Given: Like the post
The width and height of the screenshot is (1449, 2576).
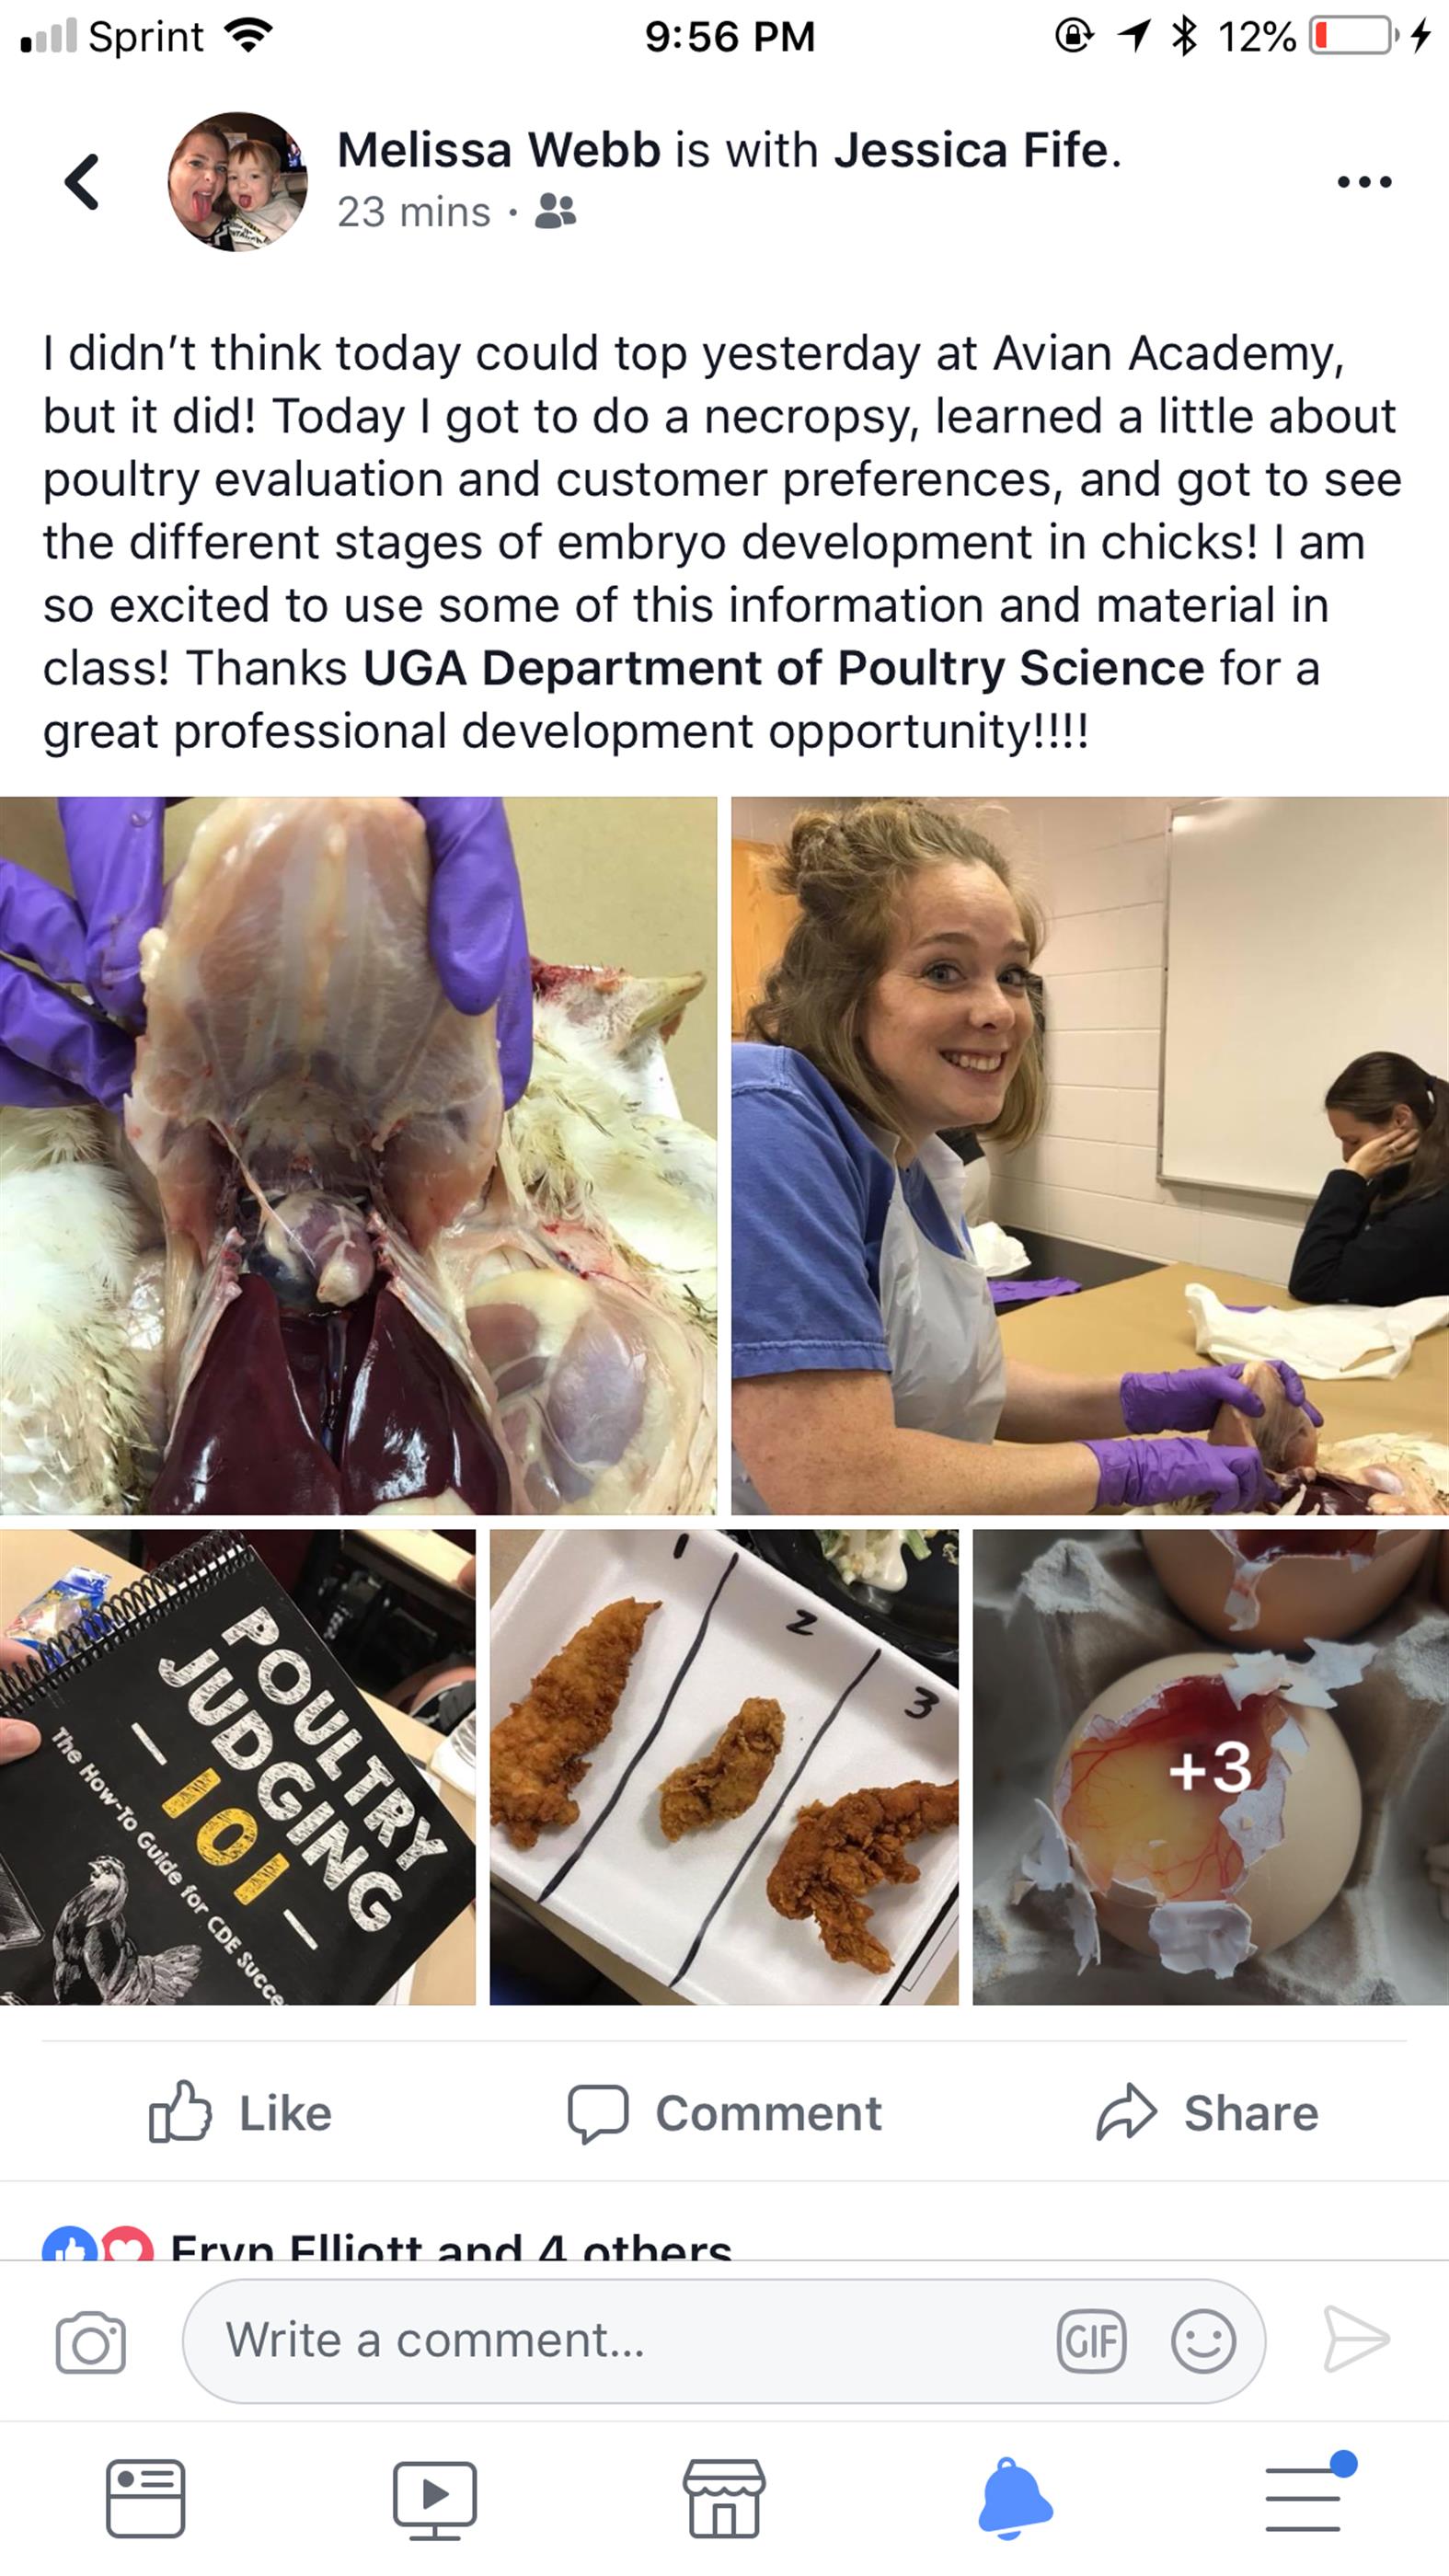Looking at the screenshot, I should (240, 2113).
